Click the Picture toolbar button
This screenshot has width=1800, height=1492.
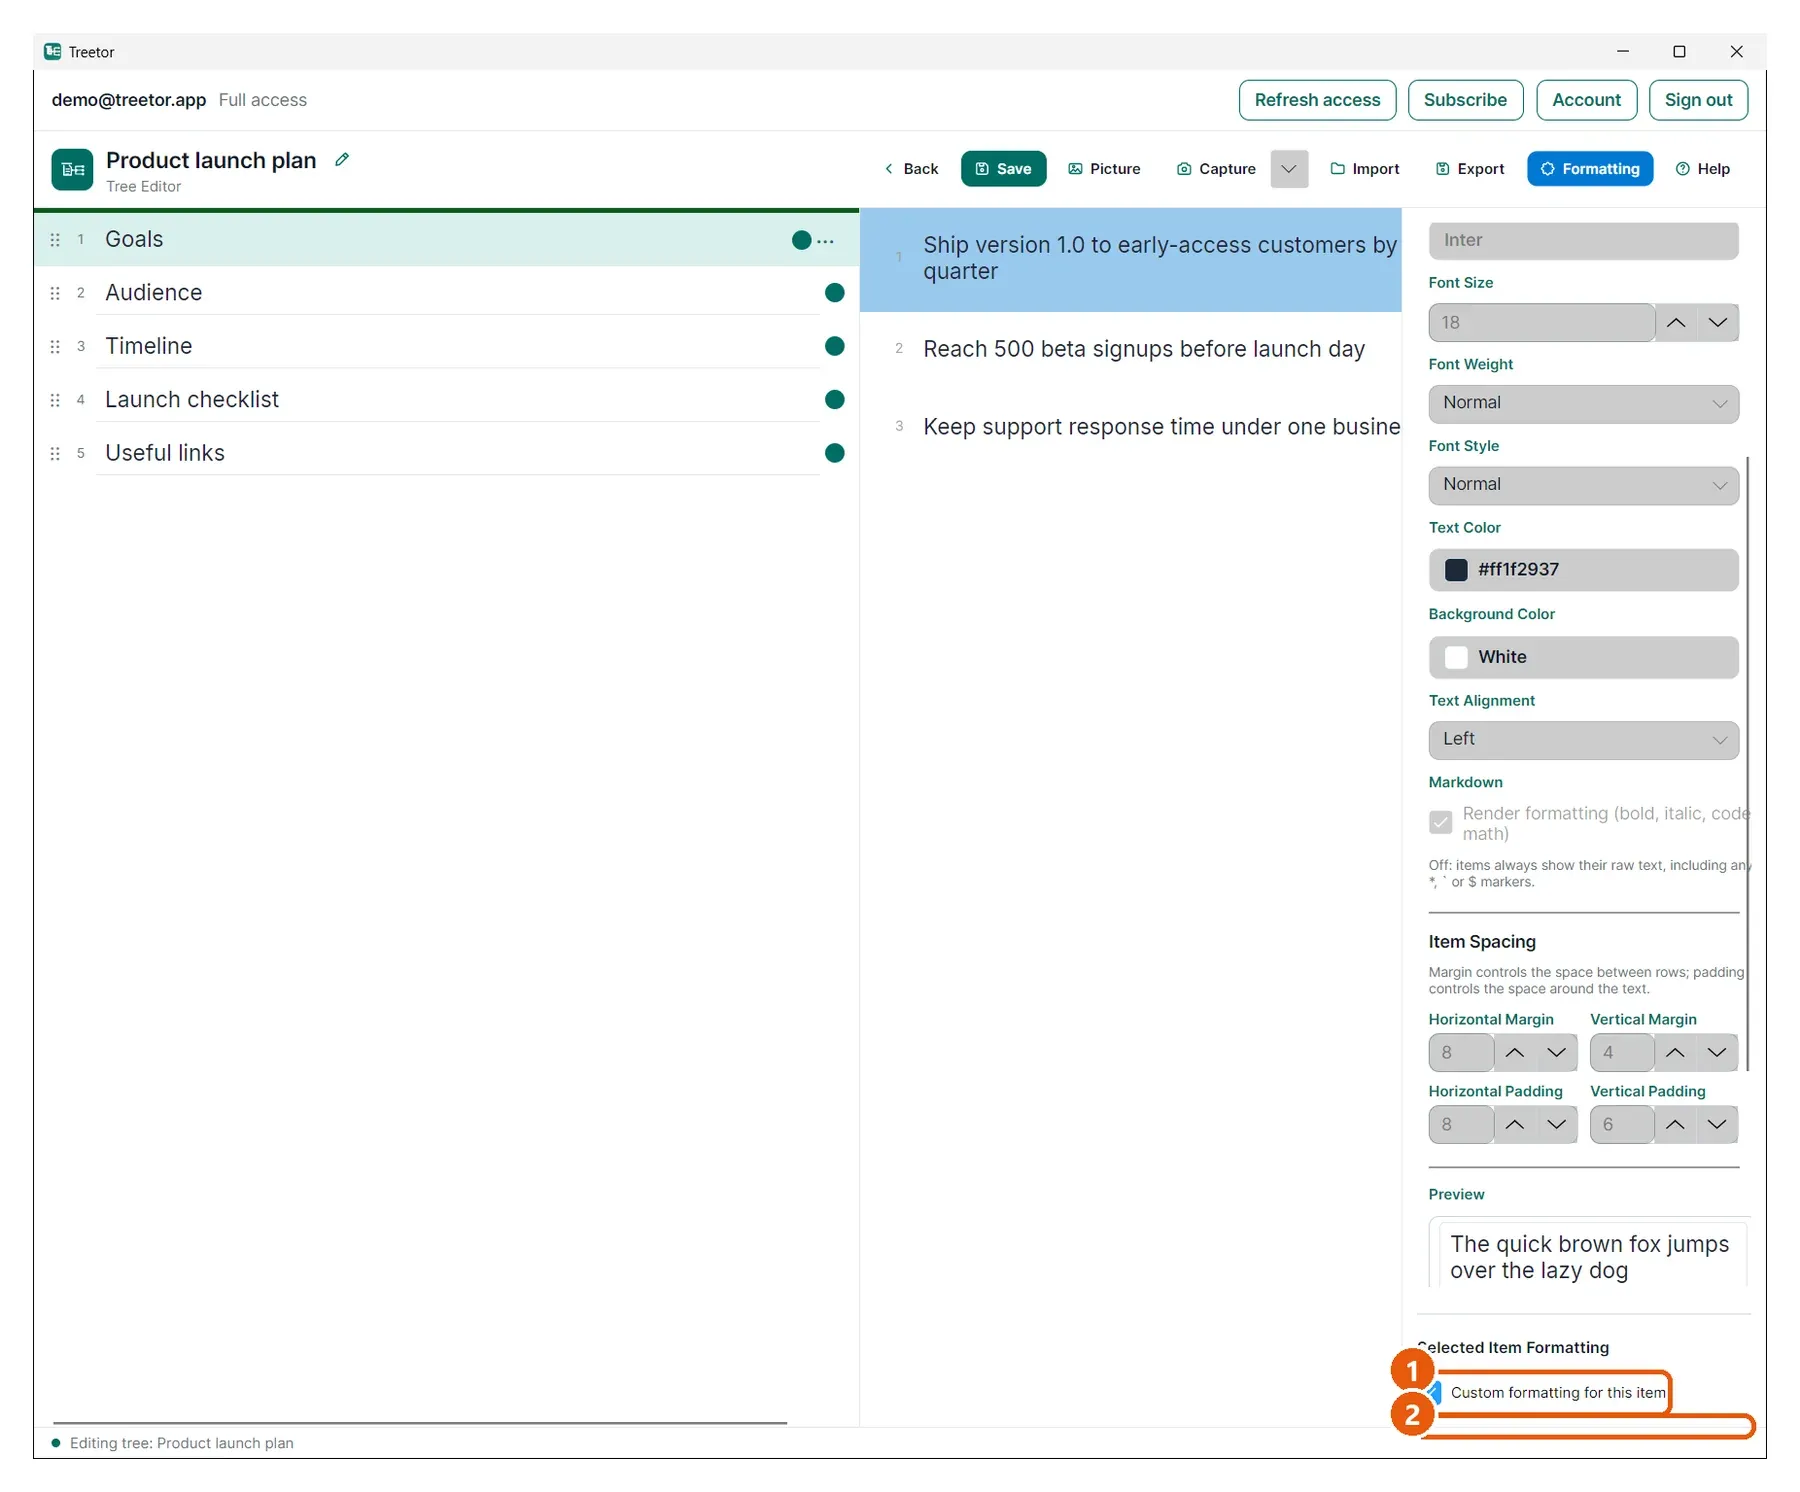click(1104, 169)
